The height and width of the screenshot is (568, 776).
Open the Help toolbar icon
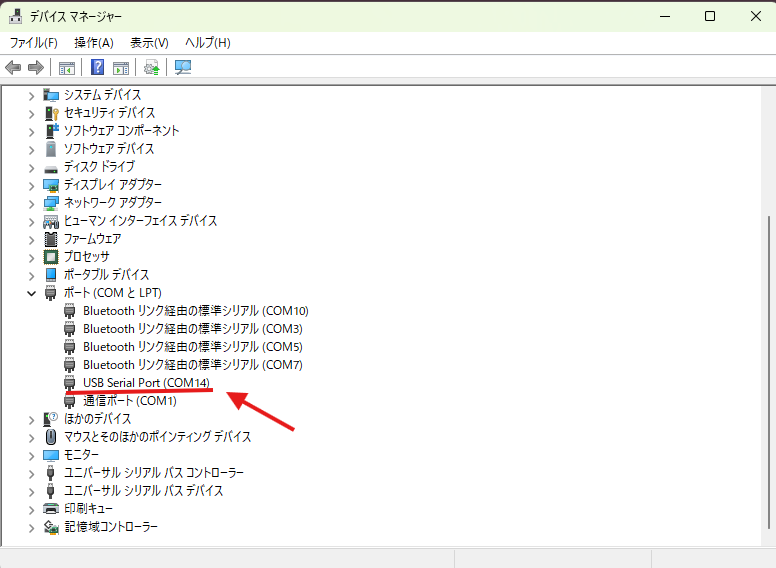click(x=97, y=67)
